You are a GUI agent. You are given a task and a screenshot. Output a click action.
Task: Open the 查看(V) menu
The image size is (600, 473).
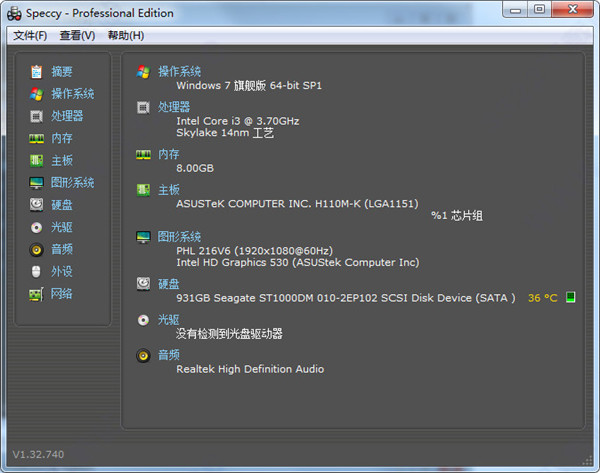(77, 36)
